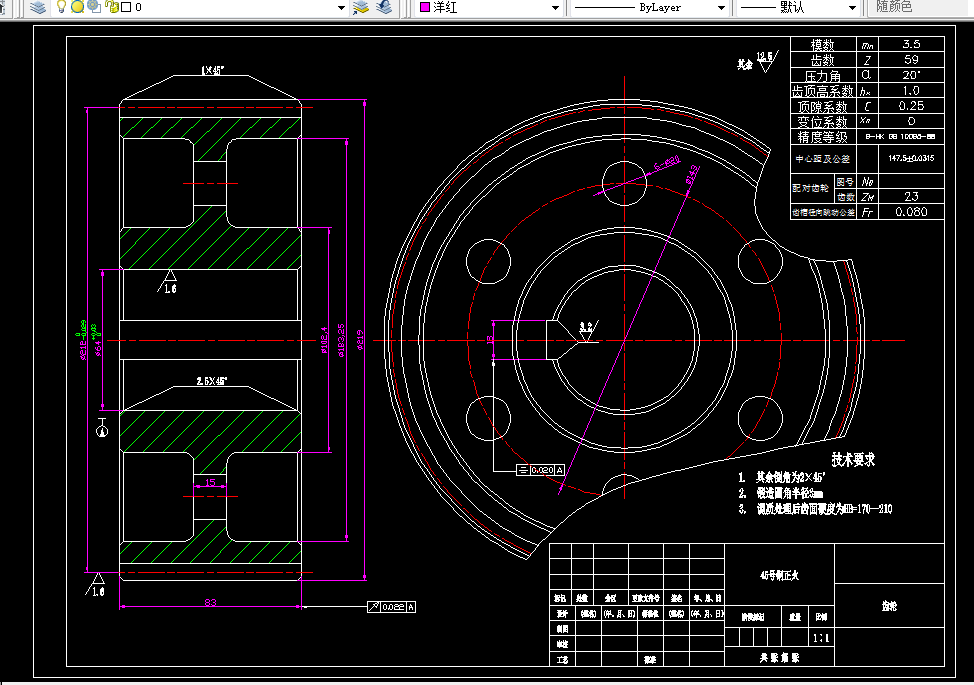Open the ByLayer linetype dropdown
The width and height of the screenshot is (974, 685).
(x=721, y=7)
